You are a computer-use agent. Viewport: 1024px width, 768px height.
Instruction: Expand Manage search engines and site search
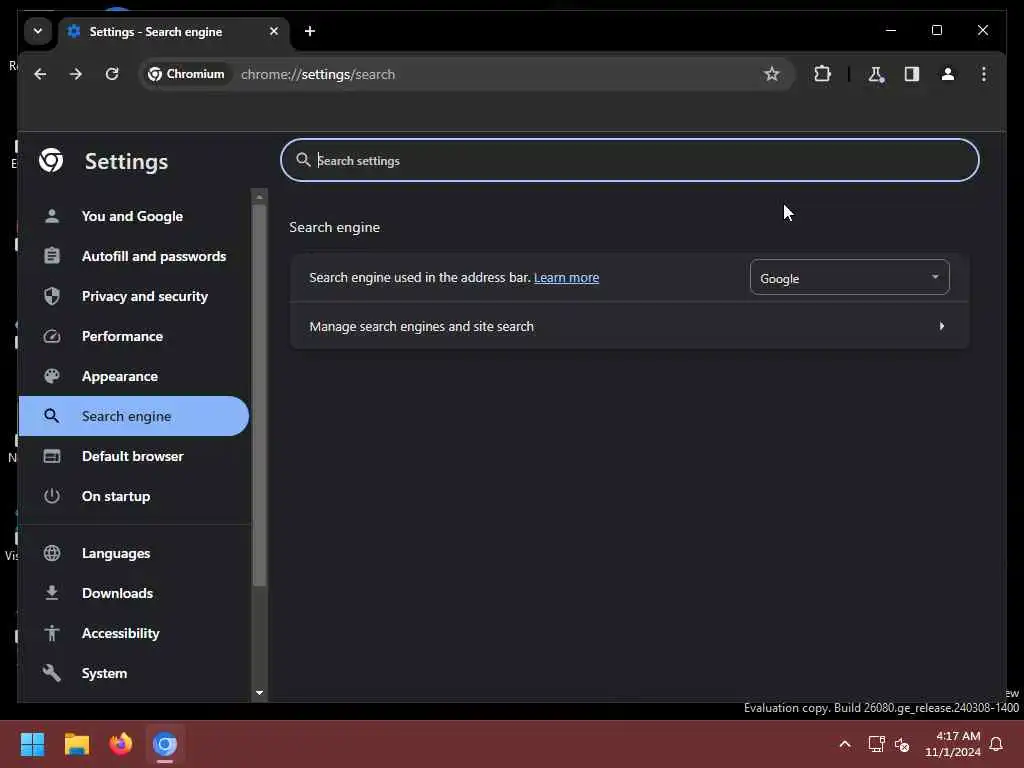(x=630, y=326)
